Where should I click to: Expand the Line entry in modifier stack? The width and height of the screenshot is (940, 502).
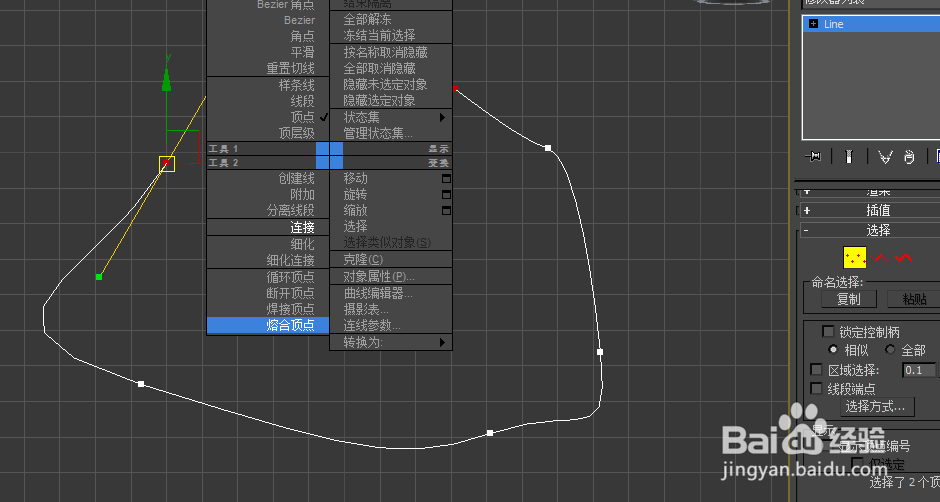(813, 23)
